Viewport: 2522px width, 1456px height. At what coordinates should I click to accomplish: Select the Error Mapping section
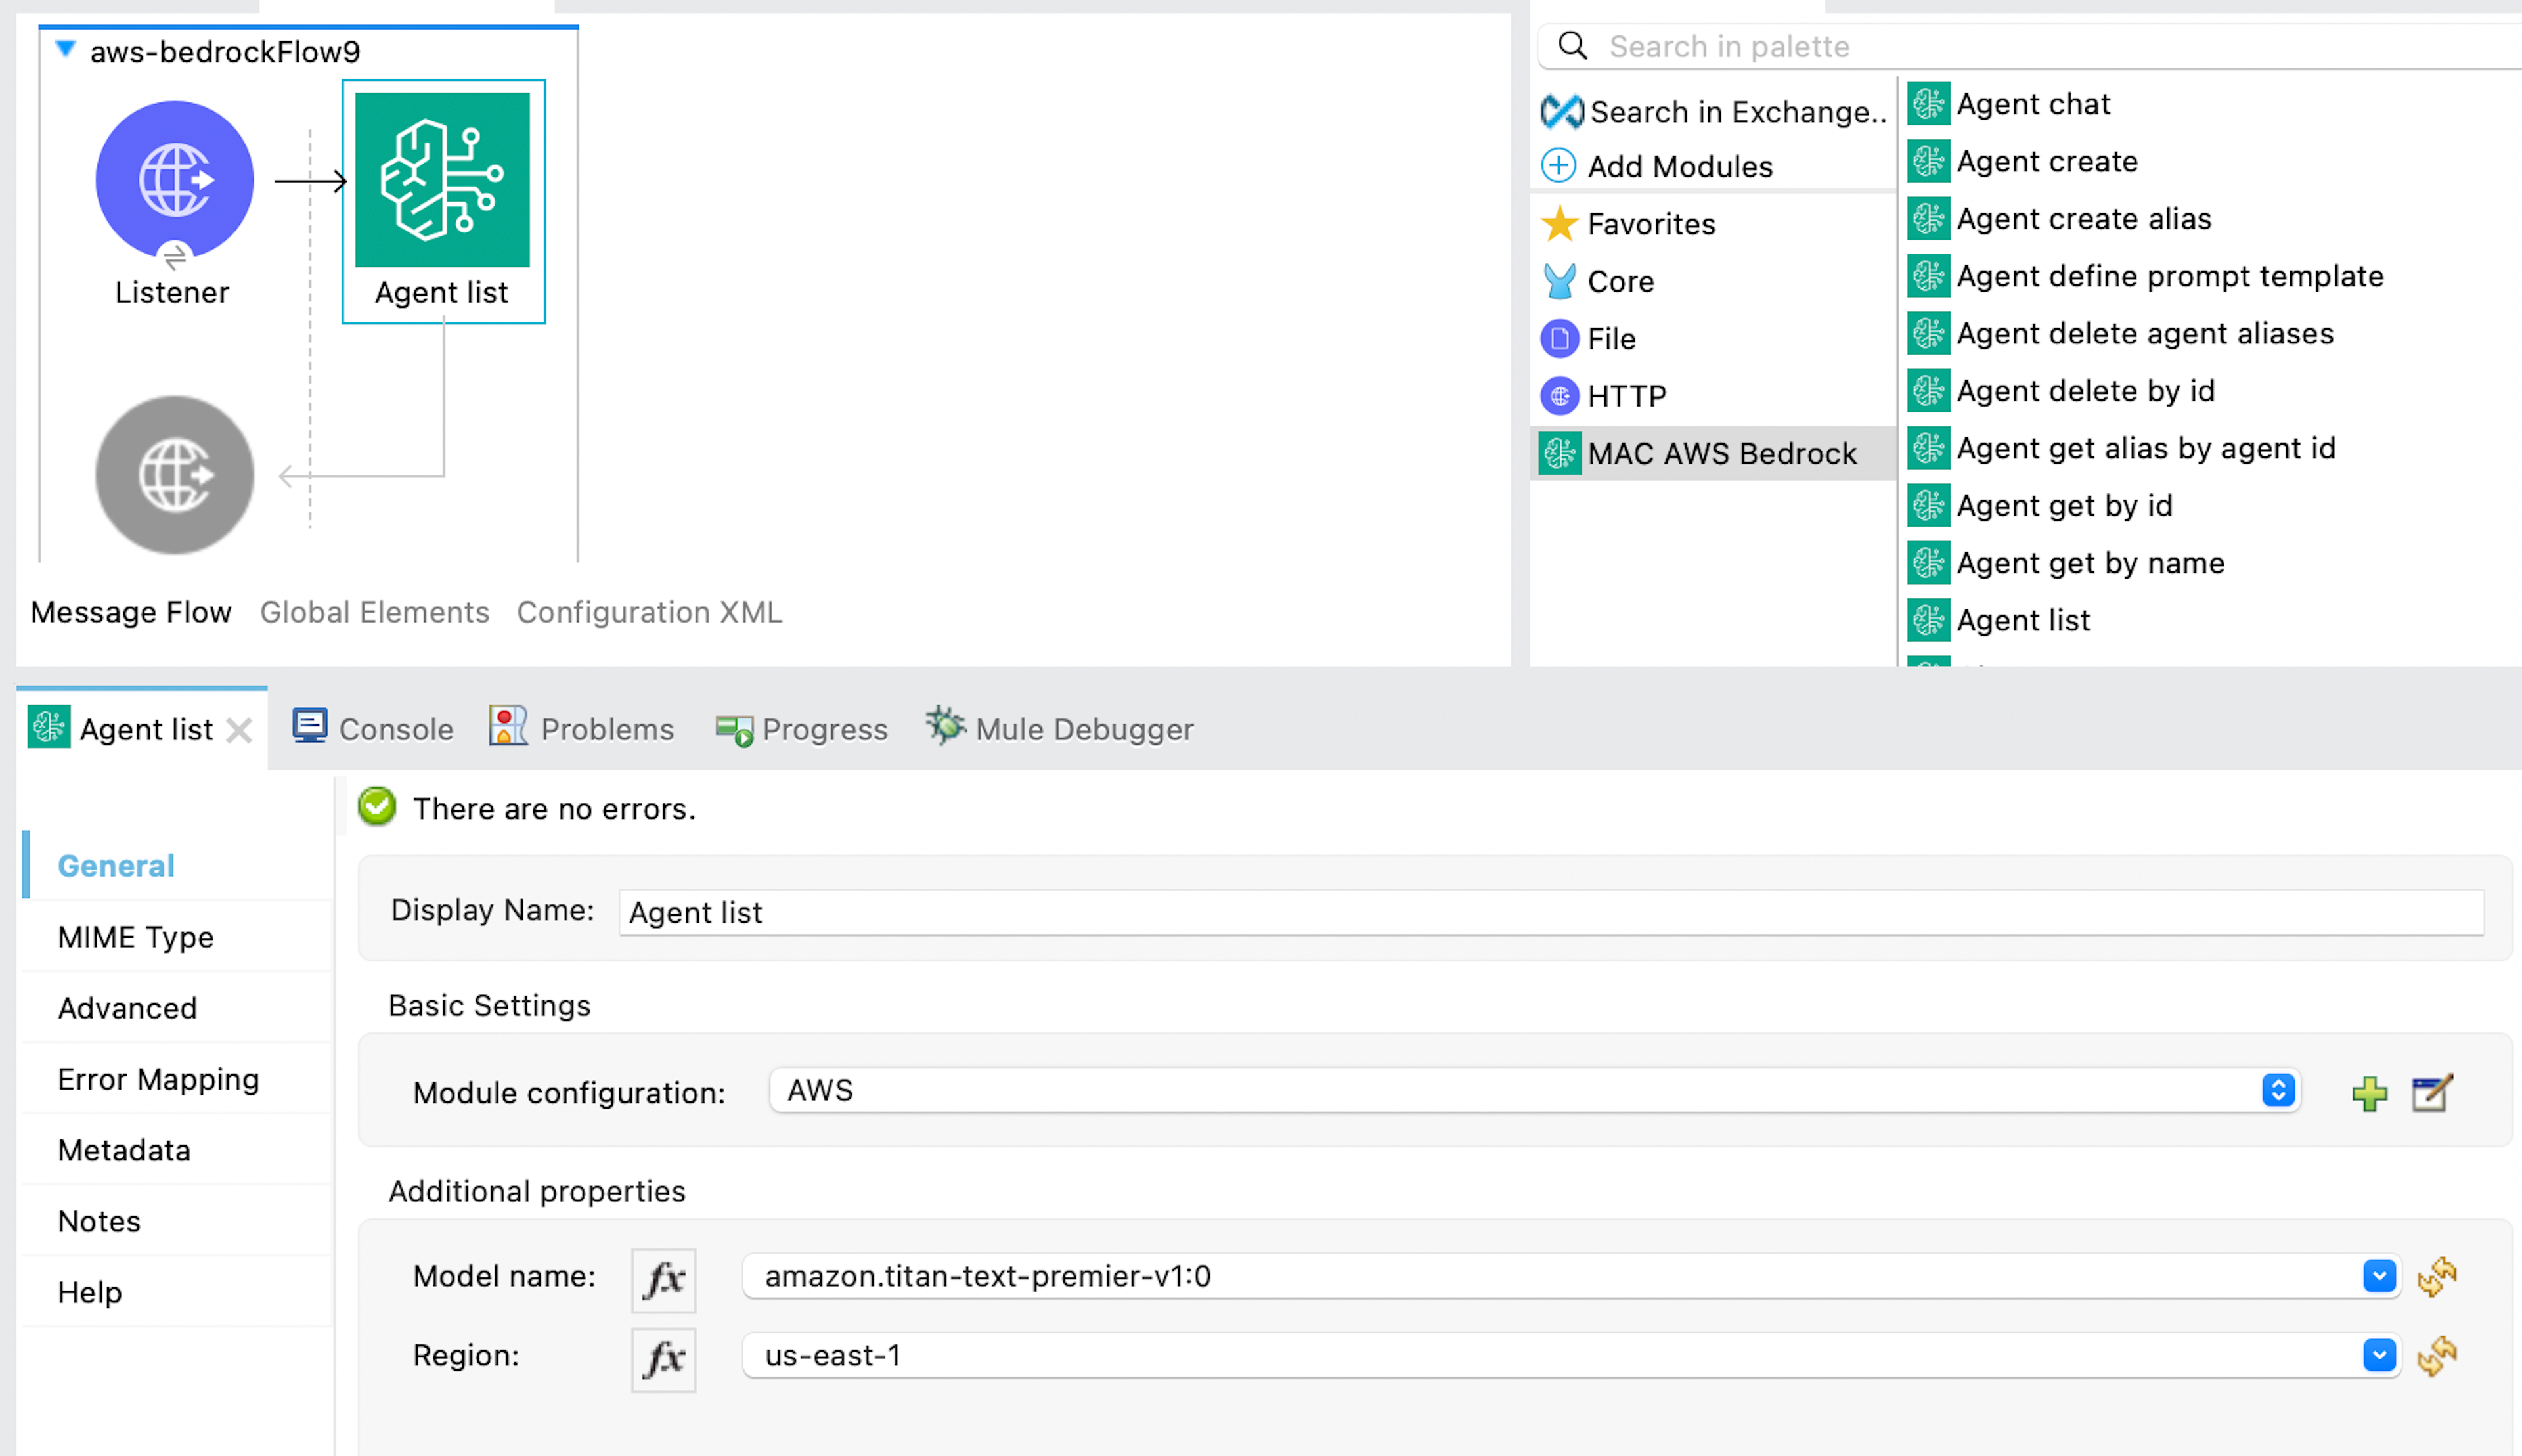(x=177, y=1079)
